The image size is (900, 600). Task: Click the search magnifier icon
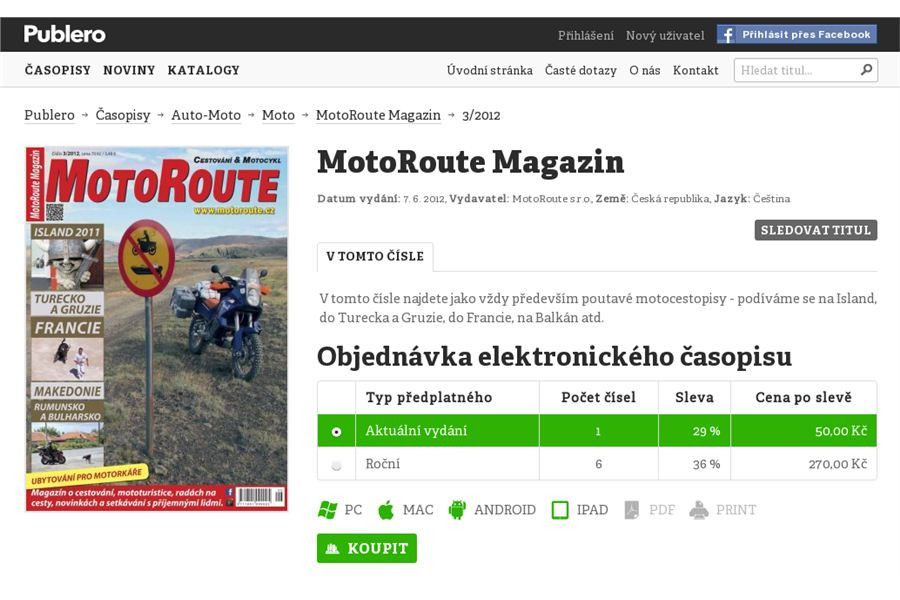click(x=866, y=70)
